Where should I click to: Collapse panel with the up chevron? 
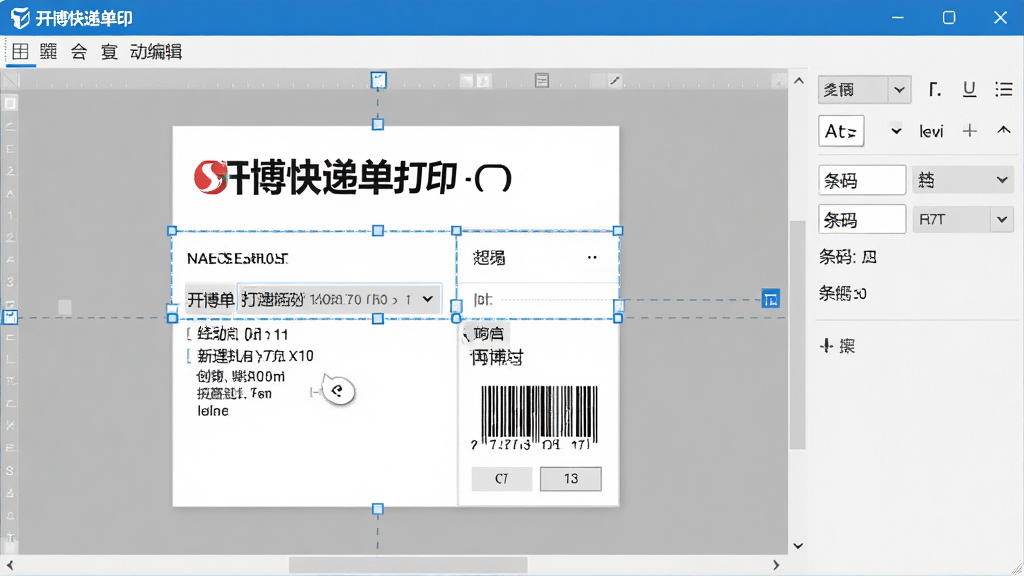point(1004,131)
